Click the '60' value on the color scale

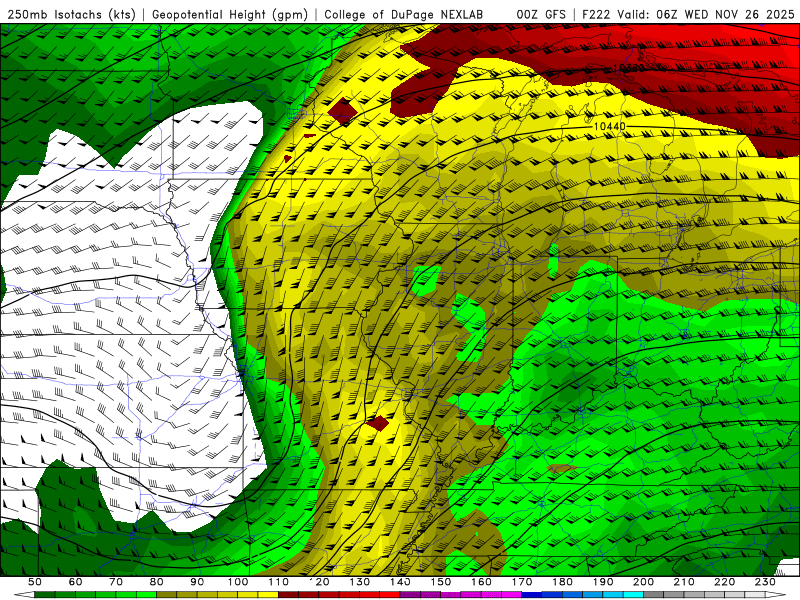tap(76, 582)
